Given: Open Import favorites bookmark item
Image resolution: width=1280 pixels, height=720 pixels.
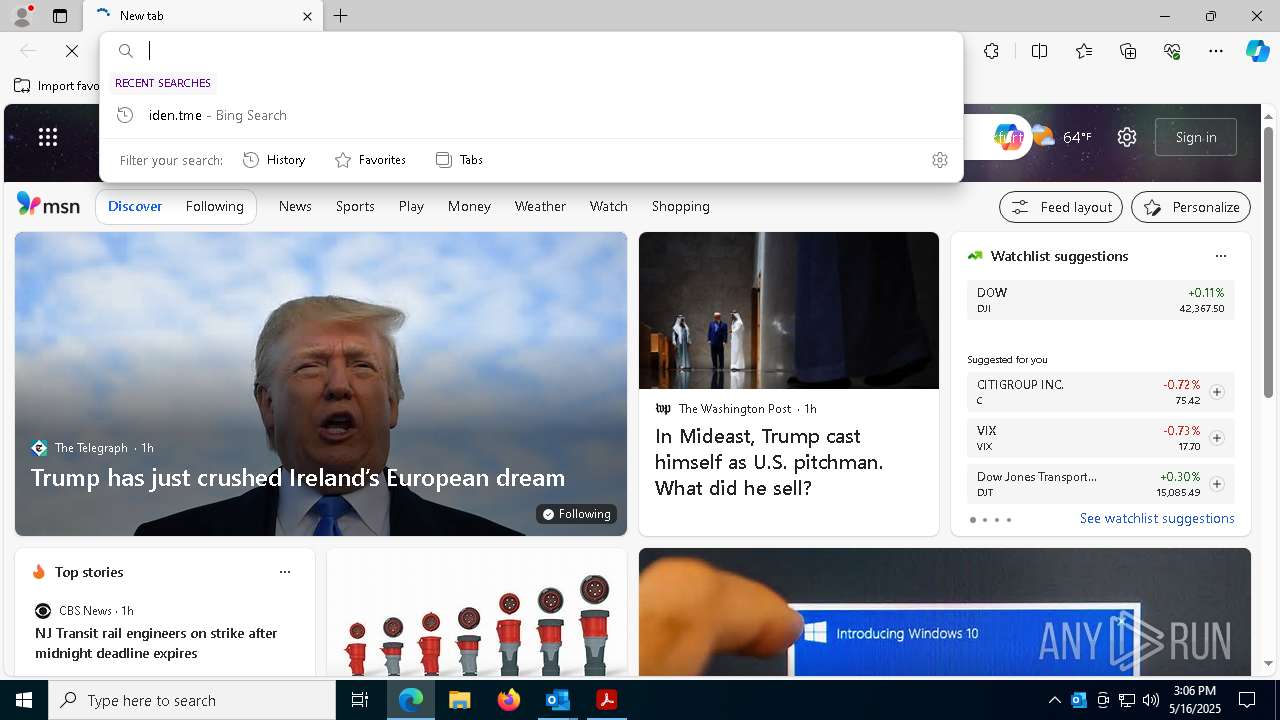Looking at the screenshot, I should pos(57,86).
